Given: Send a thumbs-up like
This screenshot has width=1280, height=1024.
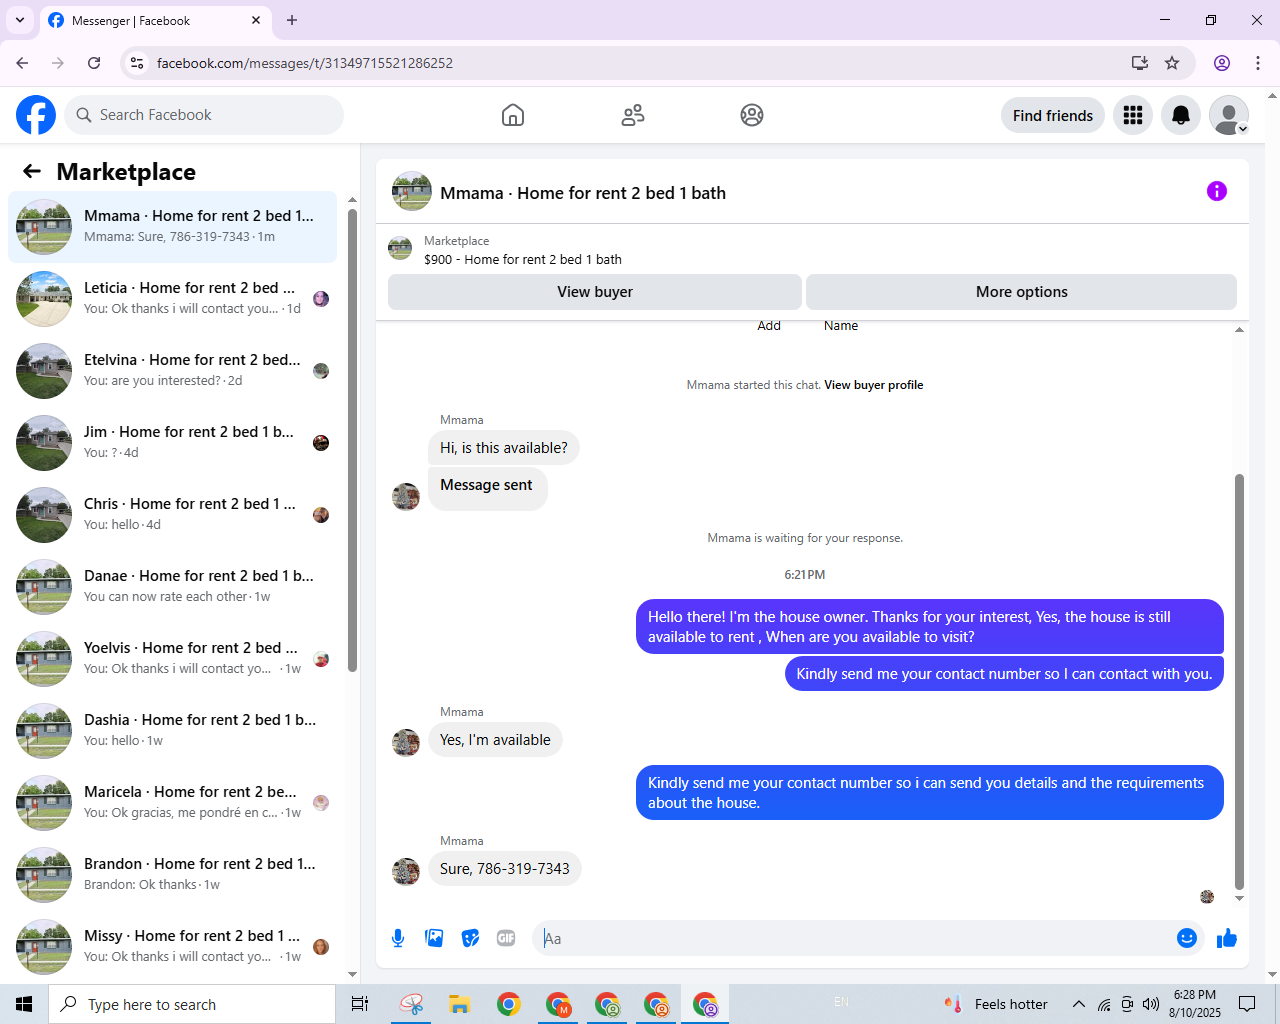Looking at the screenshot, I should 1227,938.
